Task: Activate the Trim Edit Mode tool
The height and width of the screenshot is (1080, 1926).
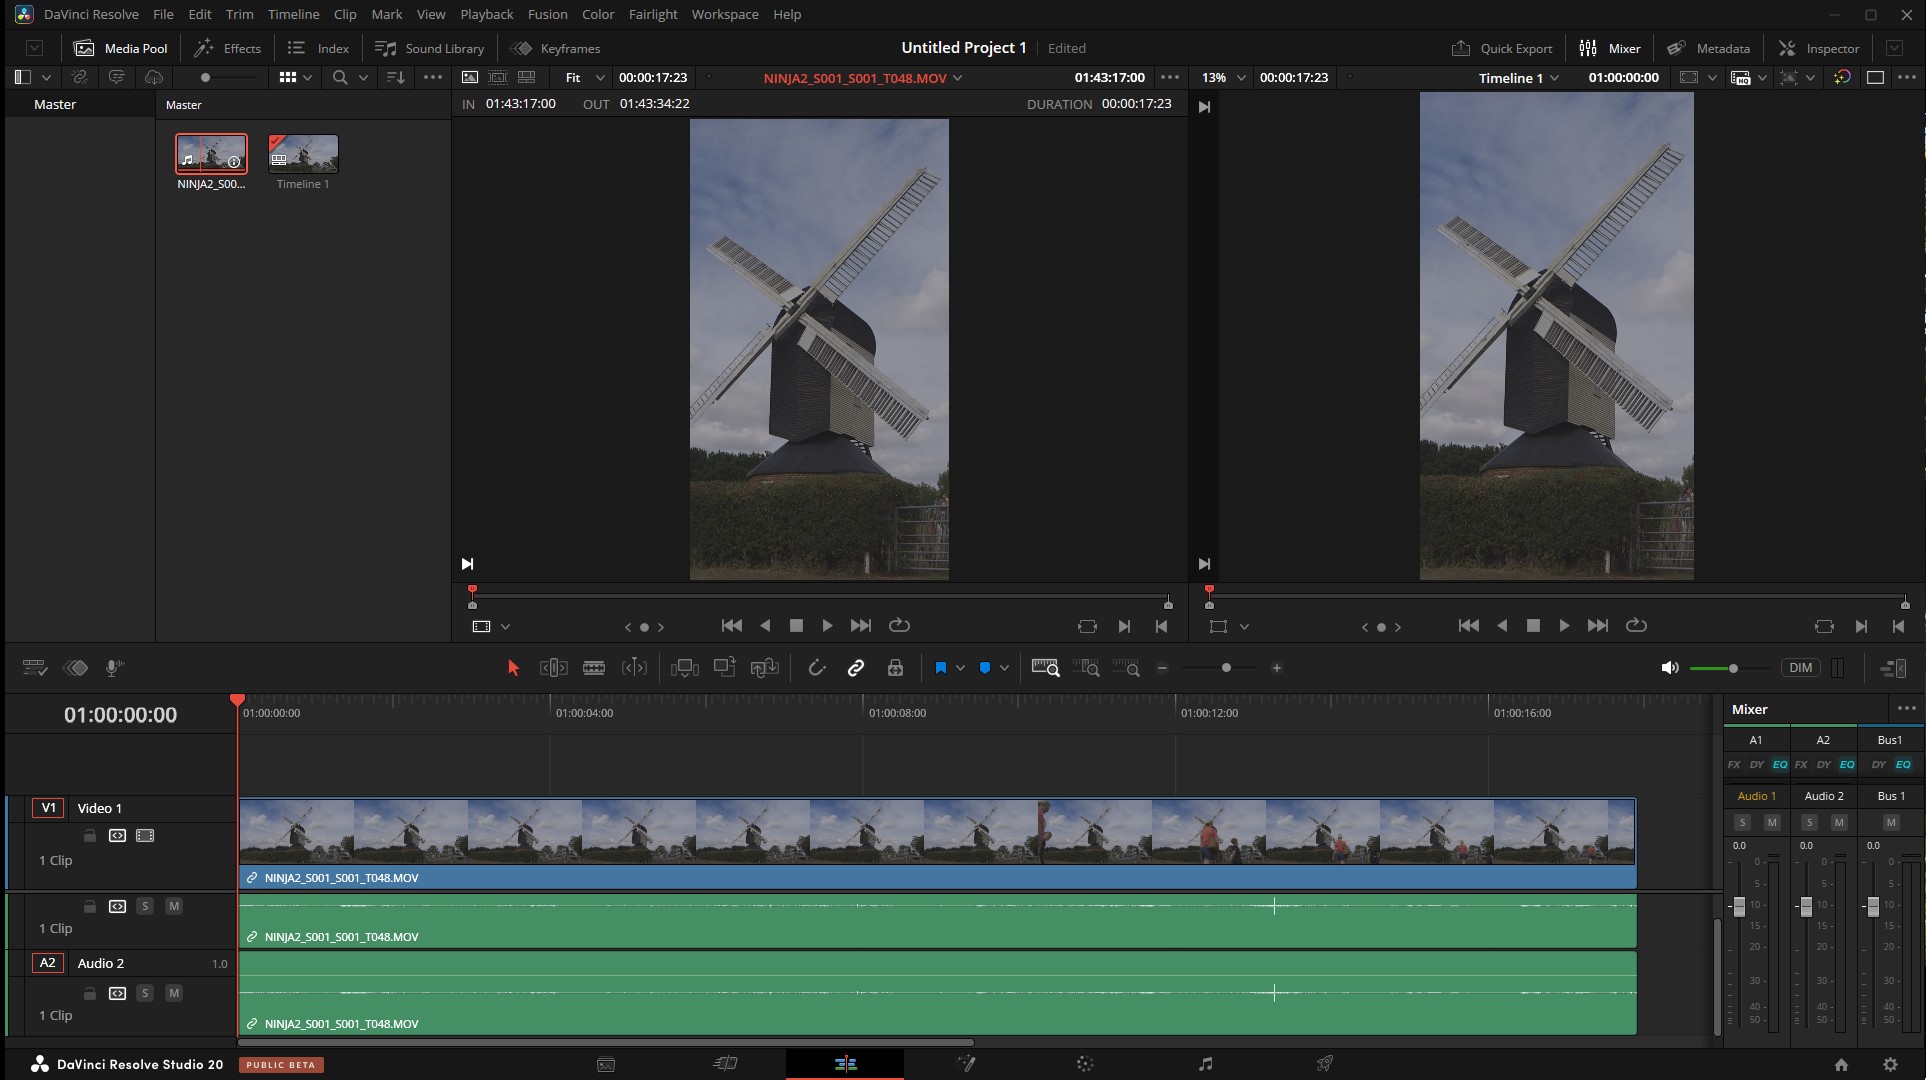Action: 553,668
